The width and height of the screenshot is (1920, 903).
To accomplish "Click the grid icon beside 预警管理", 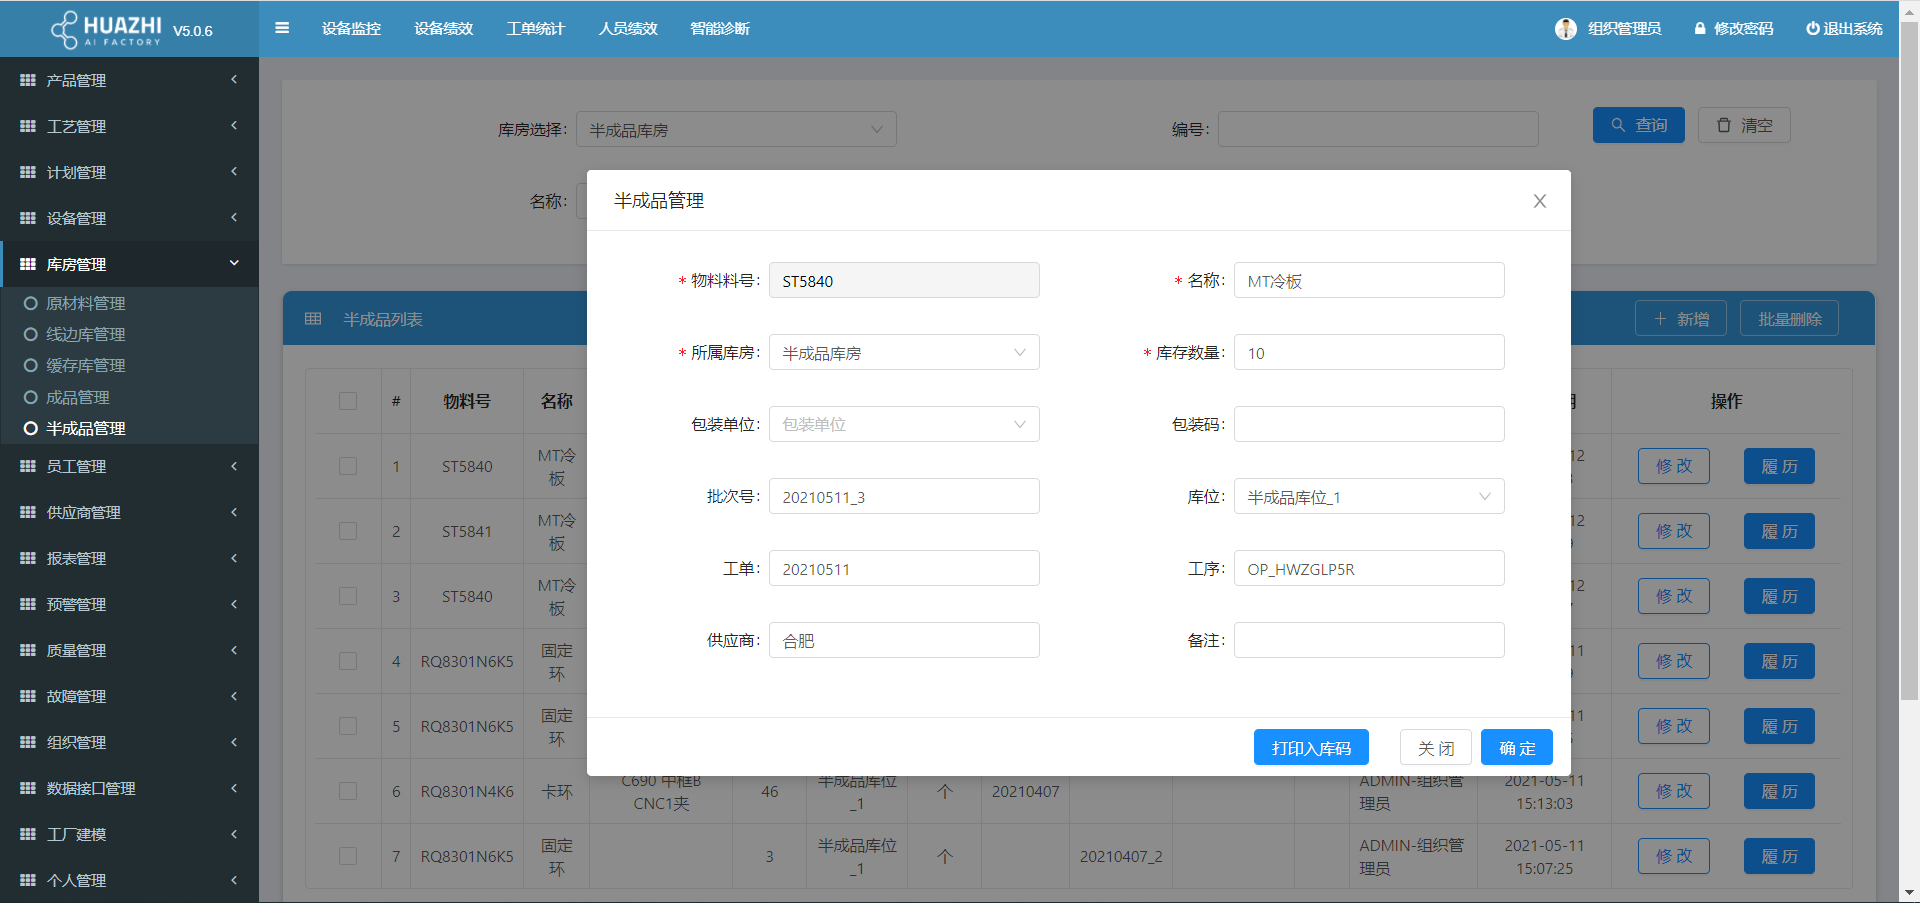I will 28,604.
